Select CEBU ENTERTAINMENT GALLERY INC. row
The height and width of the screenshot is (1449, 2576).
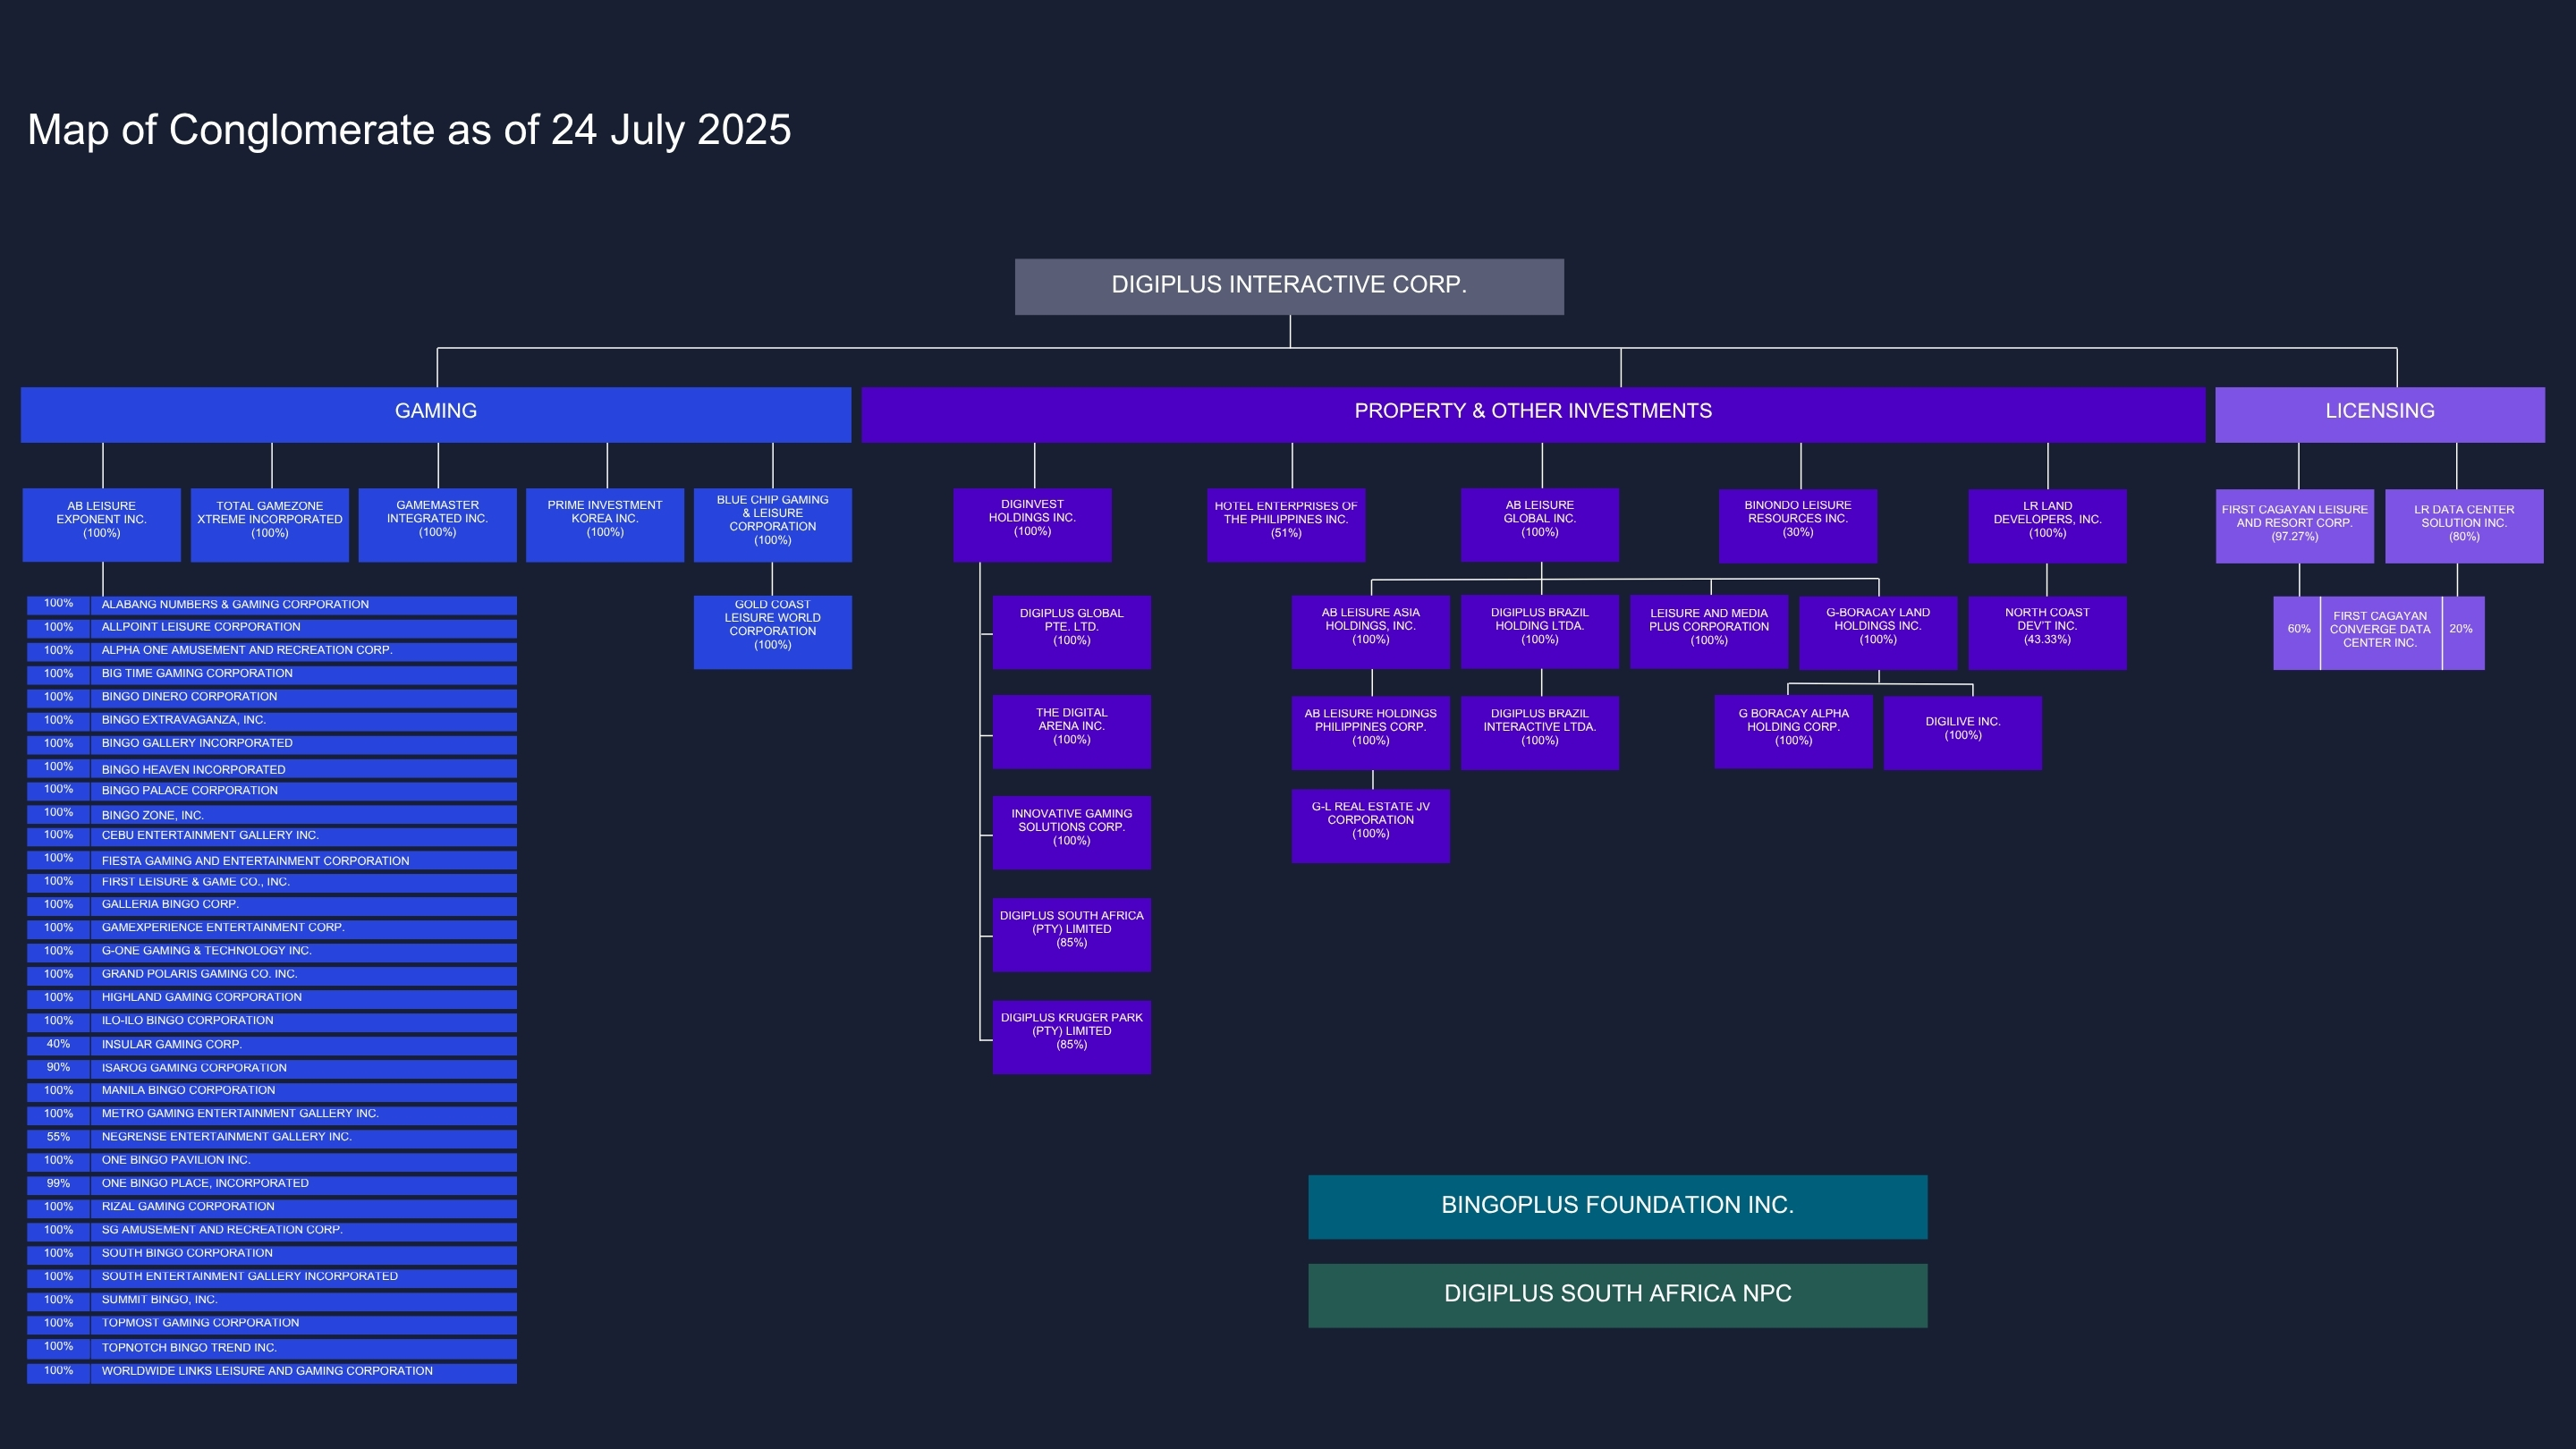(272, 836)
